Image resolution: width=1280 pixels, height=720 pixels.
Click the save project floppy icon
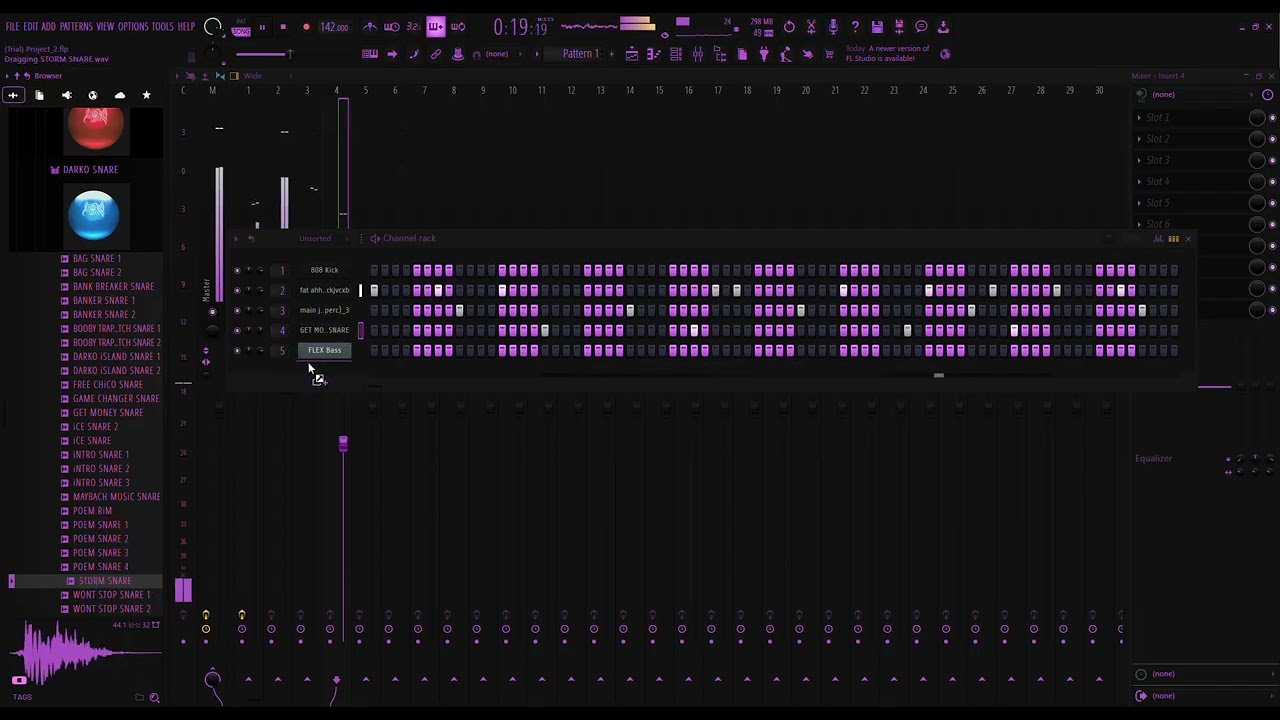click(877, 27)
